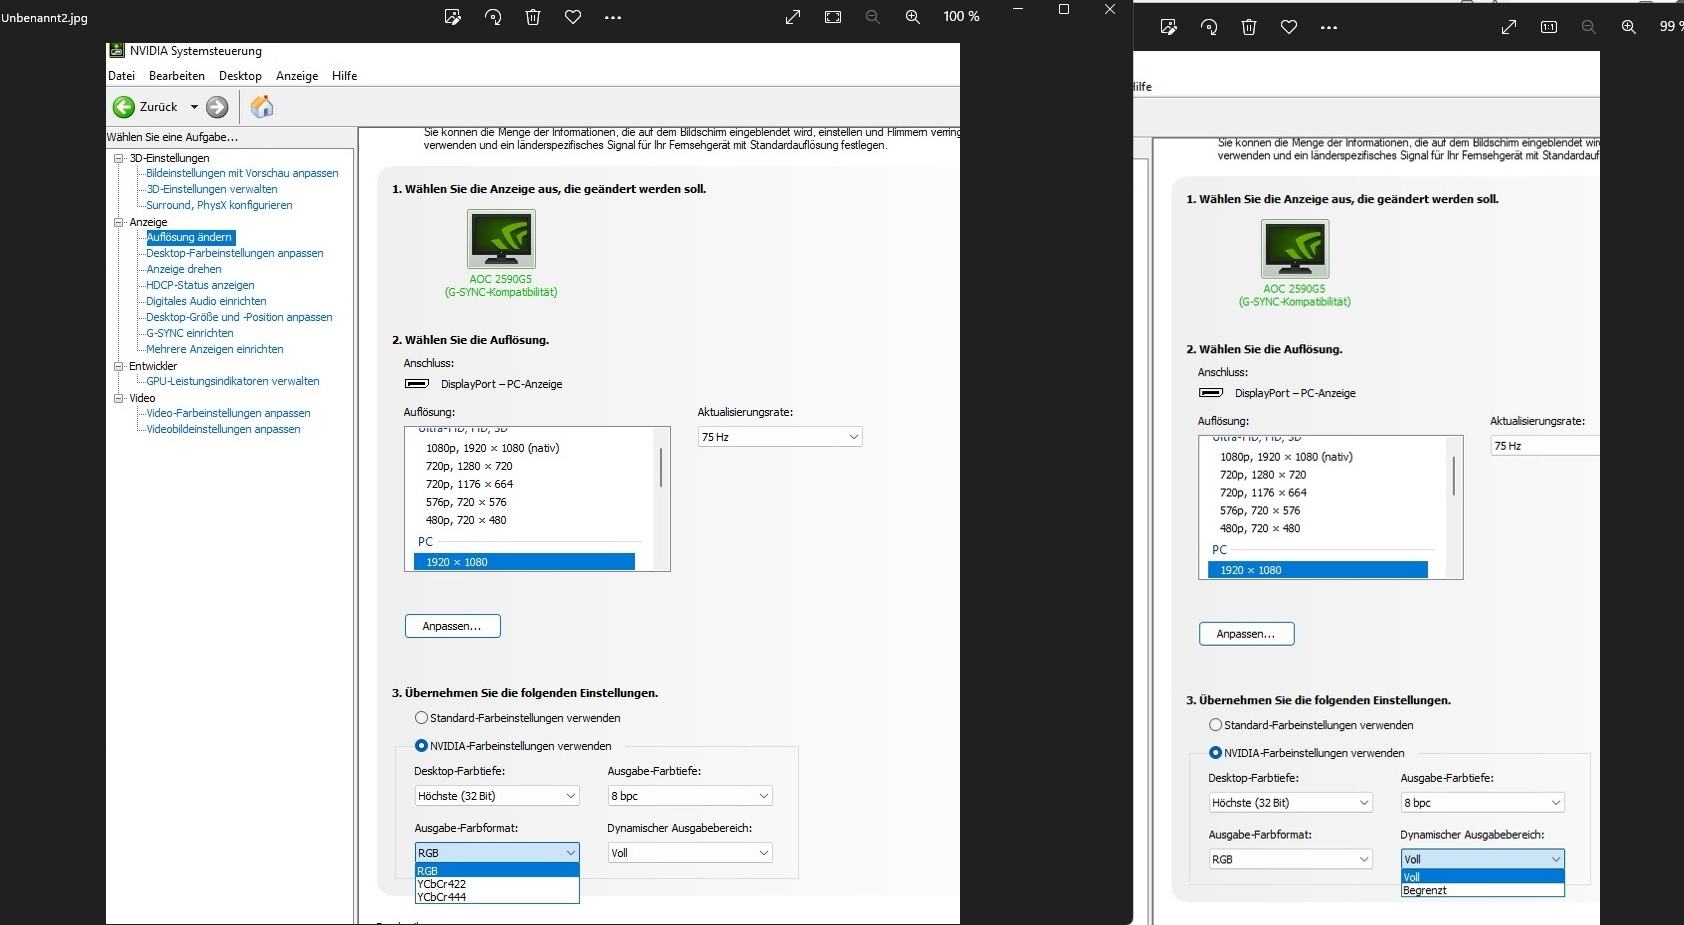Open Ausgabe-Farbformat RGB dropdown in right window

click(1291, 859)
